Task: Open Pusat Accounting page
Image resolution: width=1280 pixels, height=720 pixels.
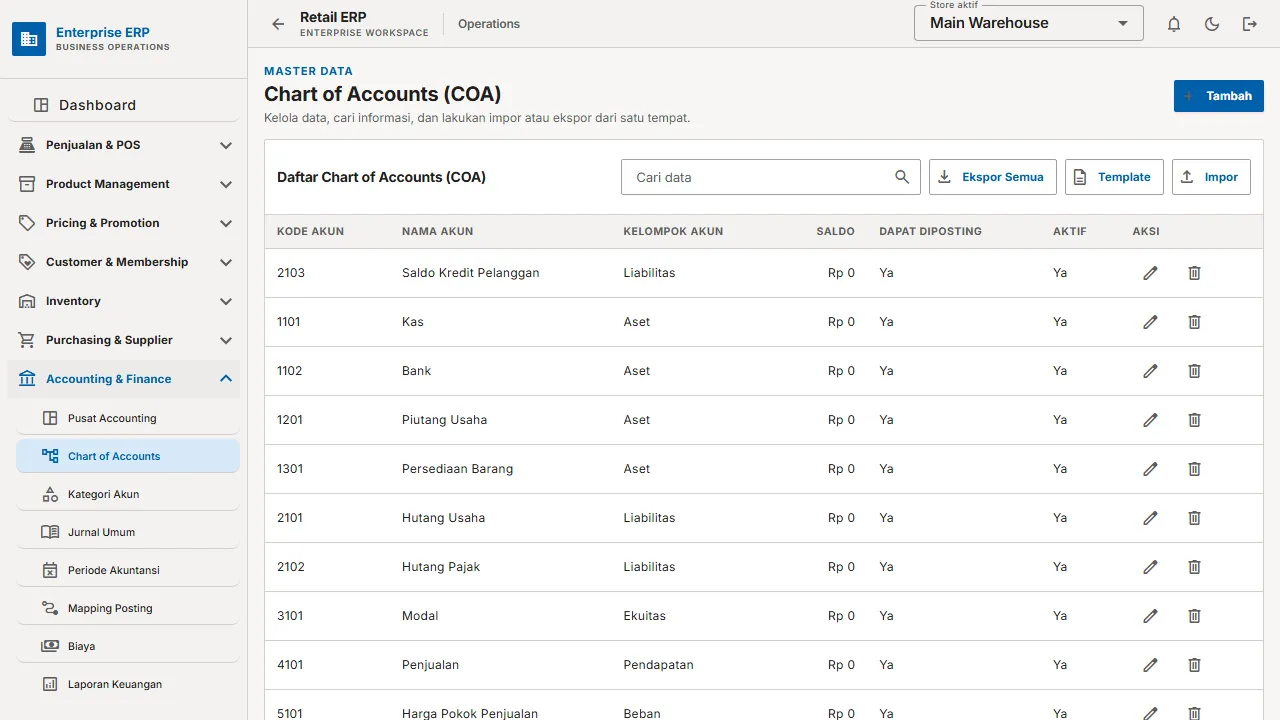Action: pyautogui.click(x=128, y=418)
